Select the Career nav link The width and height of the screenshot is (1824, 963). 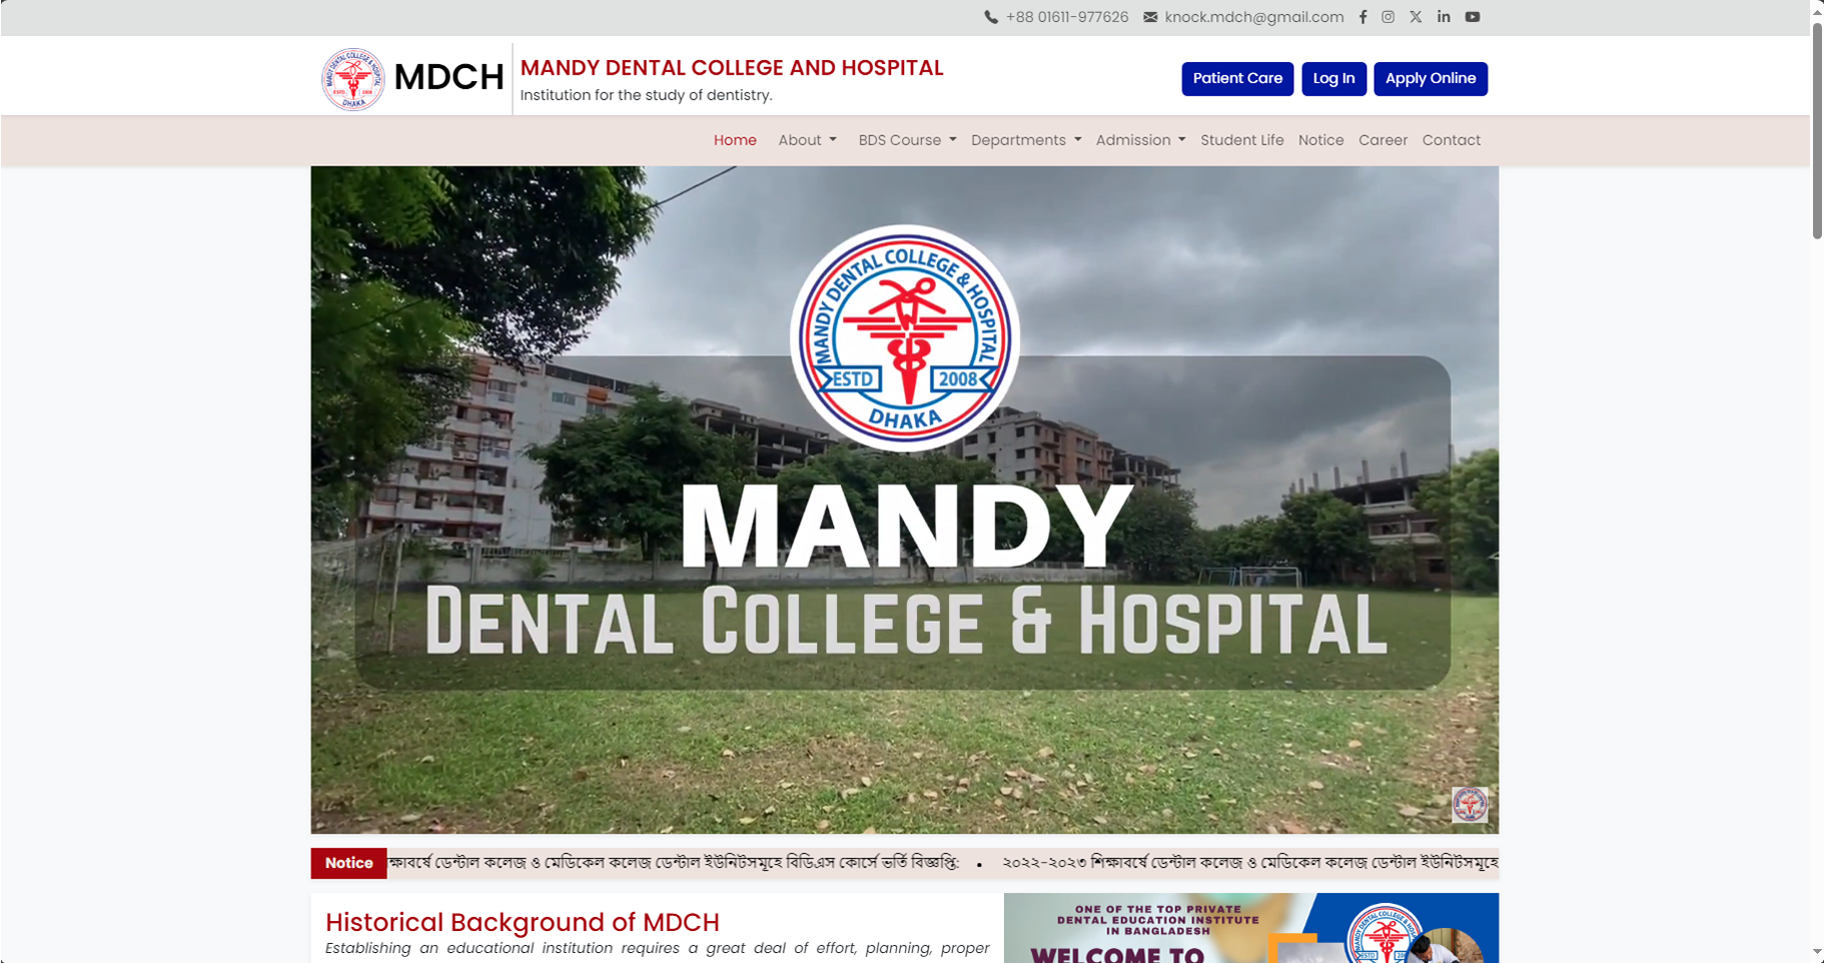[x=1383, y=140]
